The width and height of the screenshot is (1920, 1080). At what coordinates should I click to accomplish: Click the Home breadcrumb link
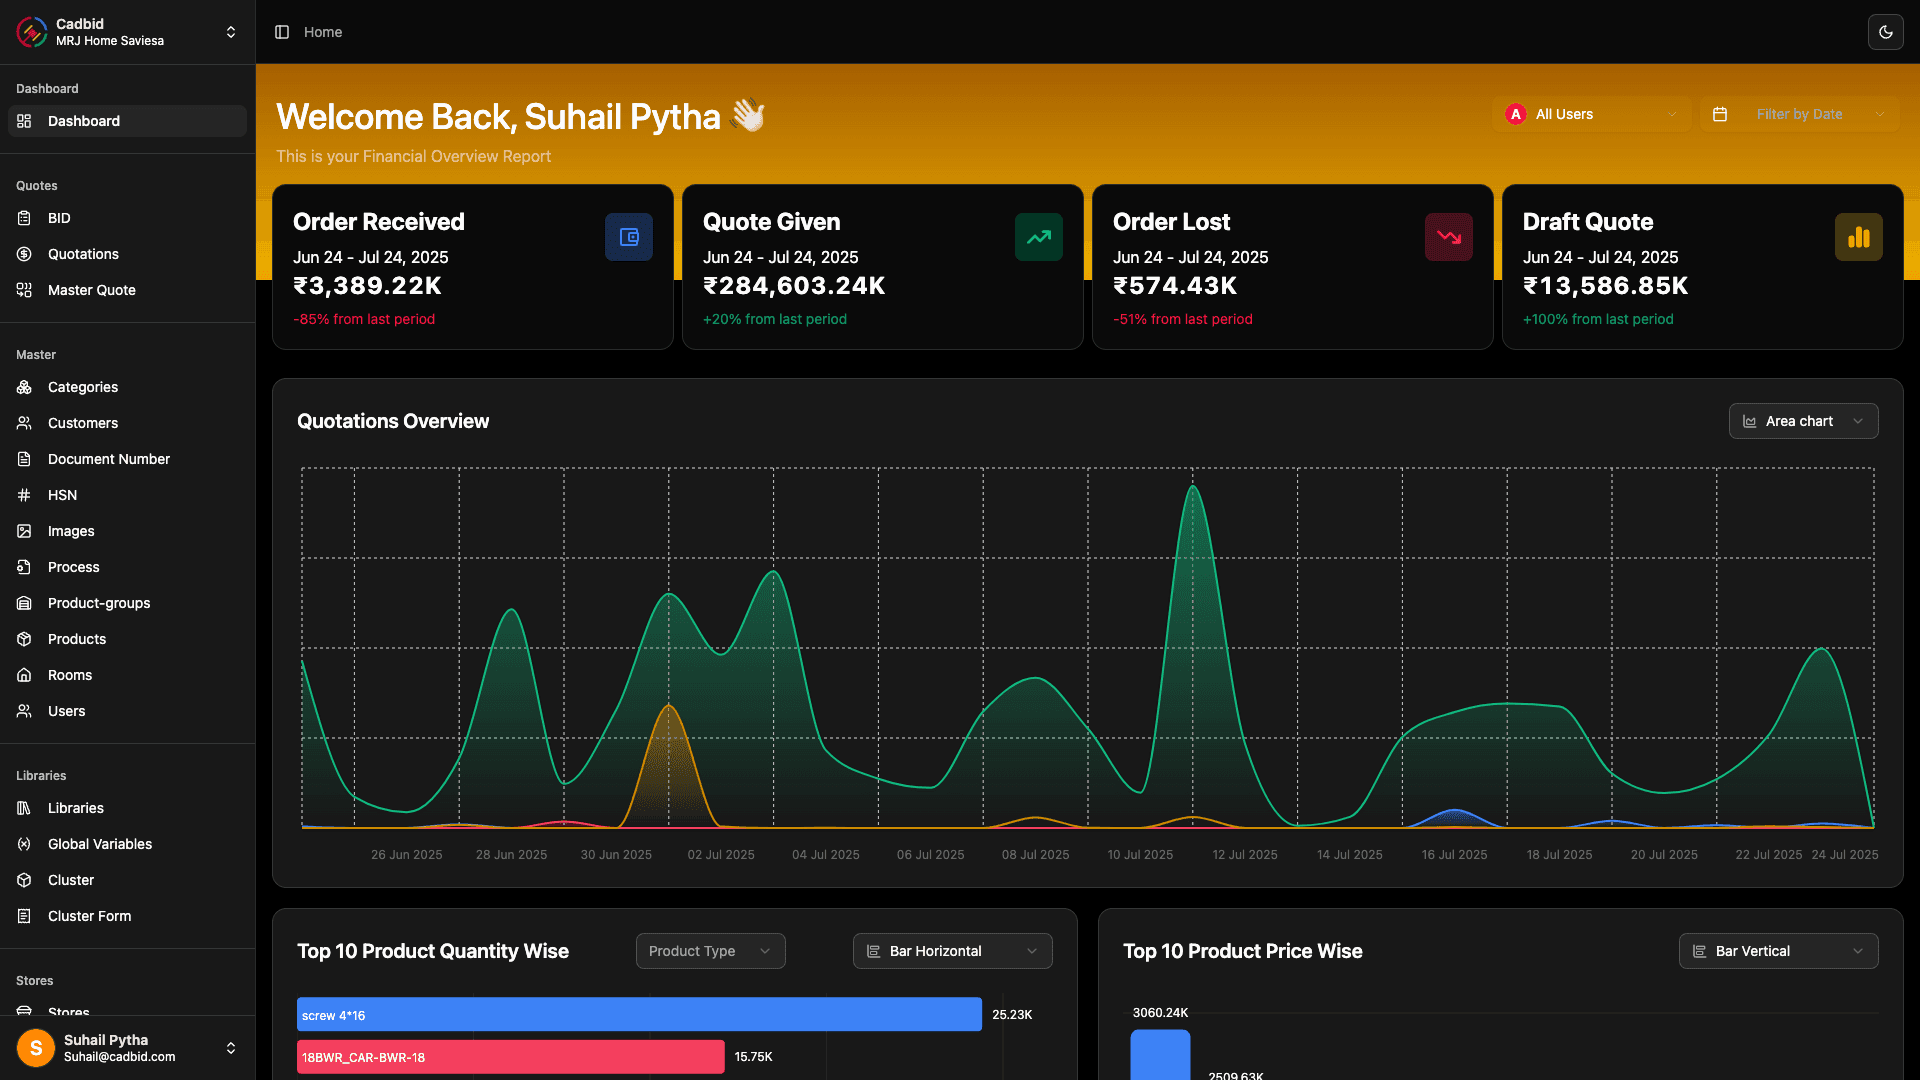[x=323, y=32]
